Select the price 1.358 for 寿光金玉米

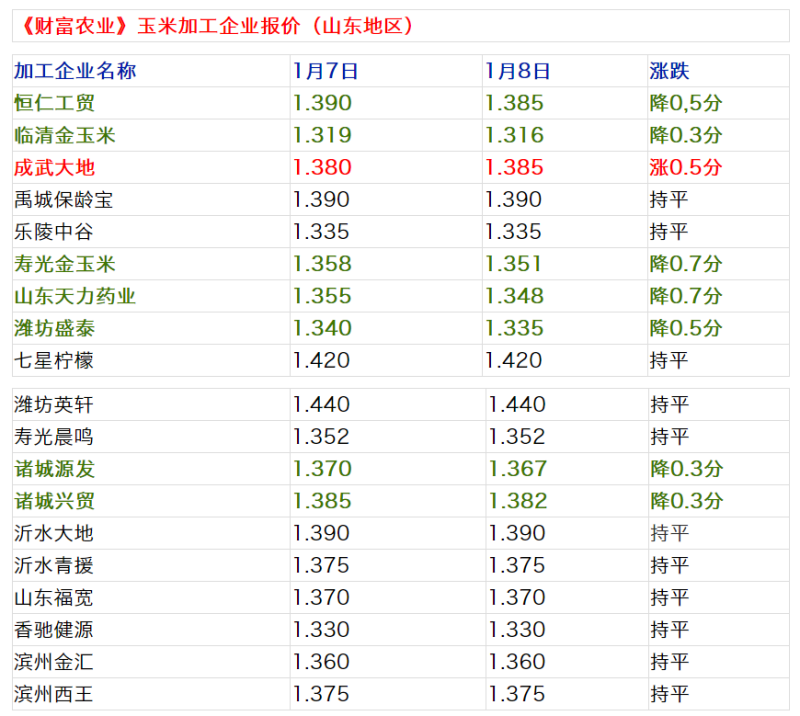tap(322, 264)
